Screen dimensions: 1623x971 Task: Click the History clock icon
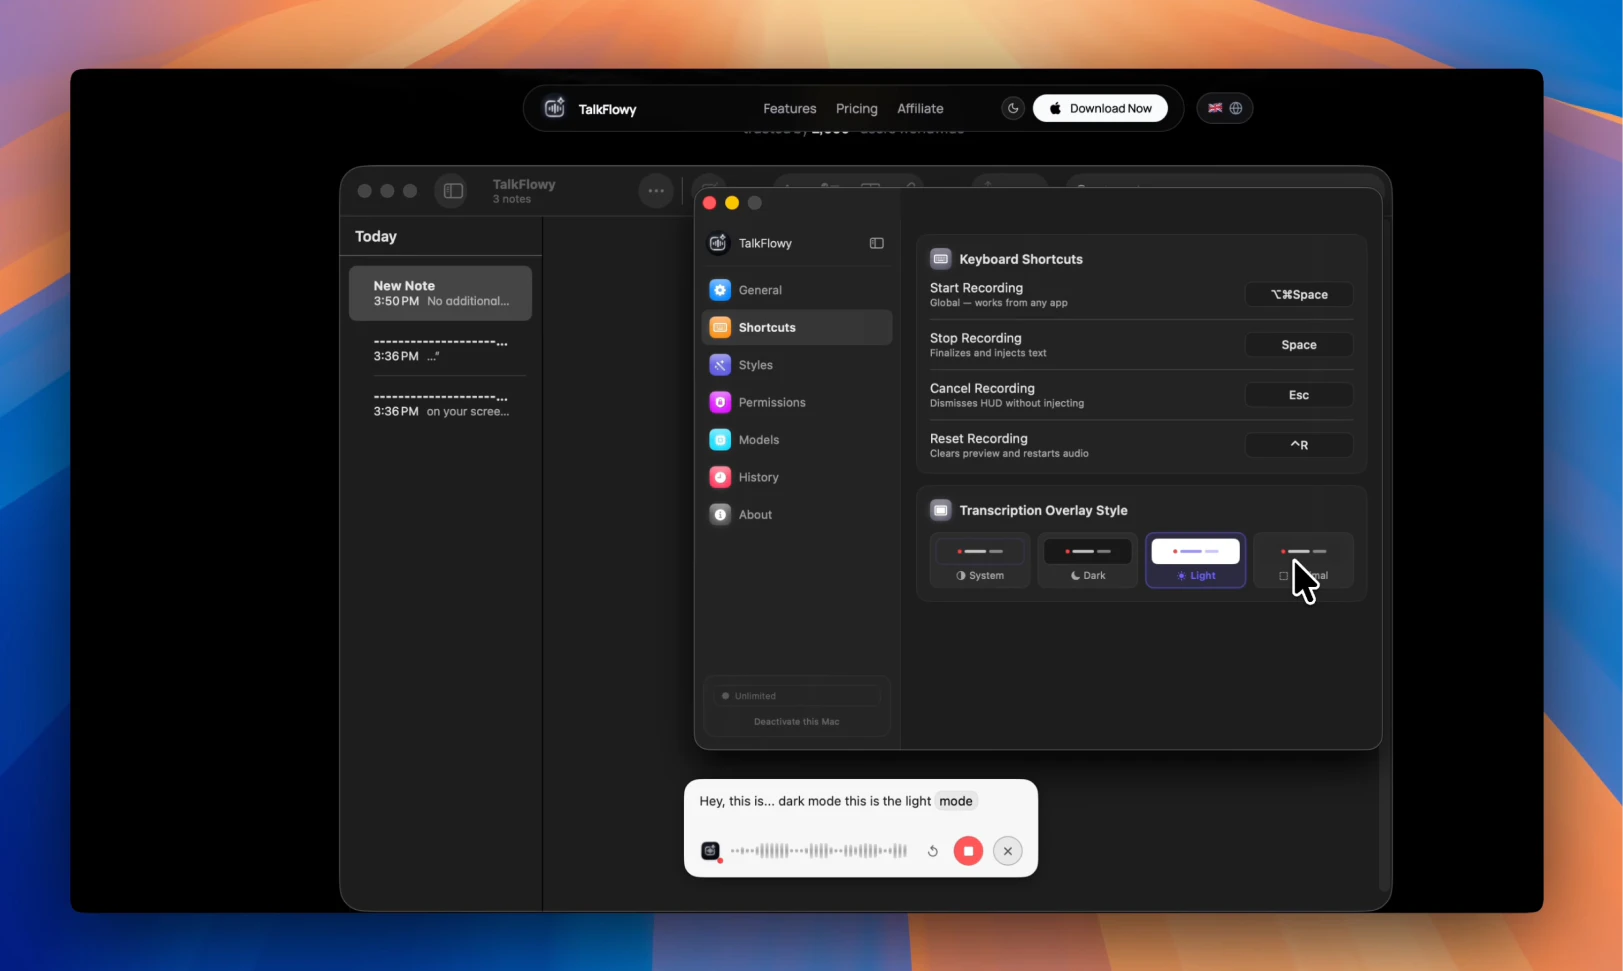[720, 477]
